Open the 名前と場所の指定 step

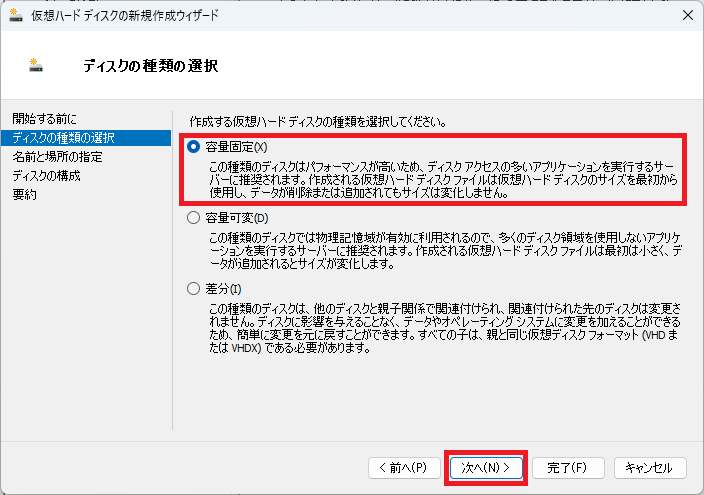(57, 157)
